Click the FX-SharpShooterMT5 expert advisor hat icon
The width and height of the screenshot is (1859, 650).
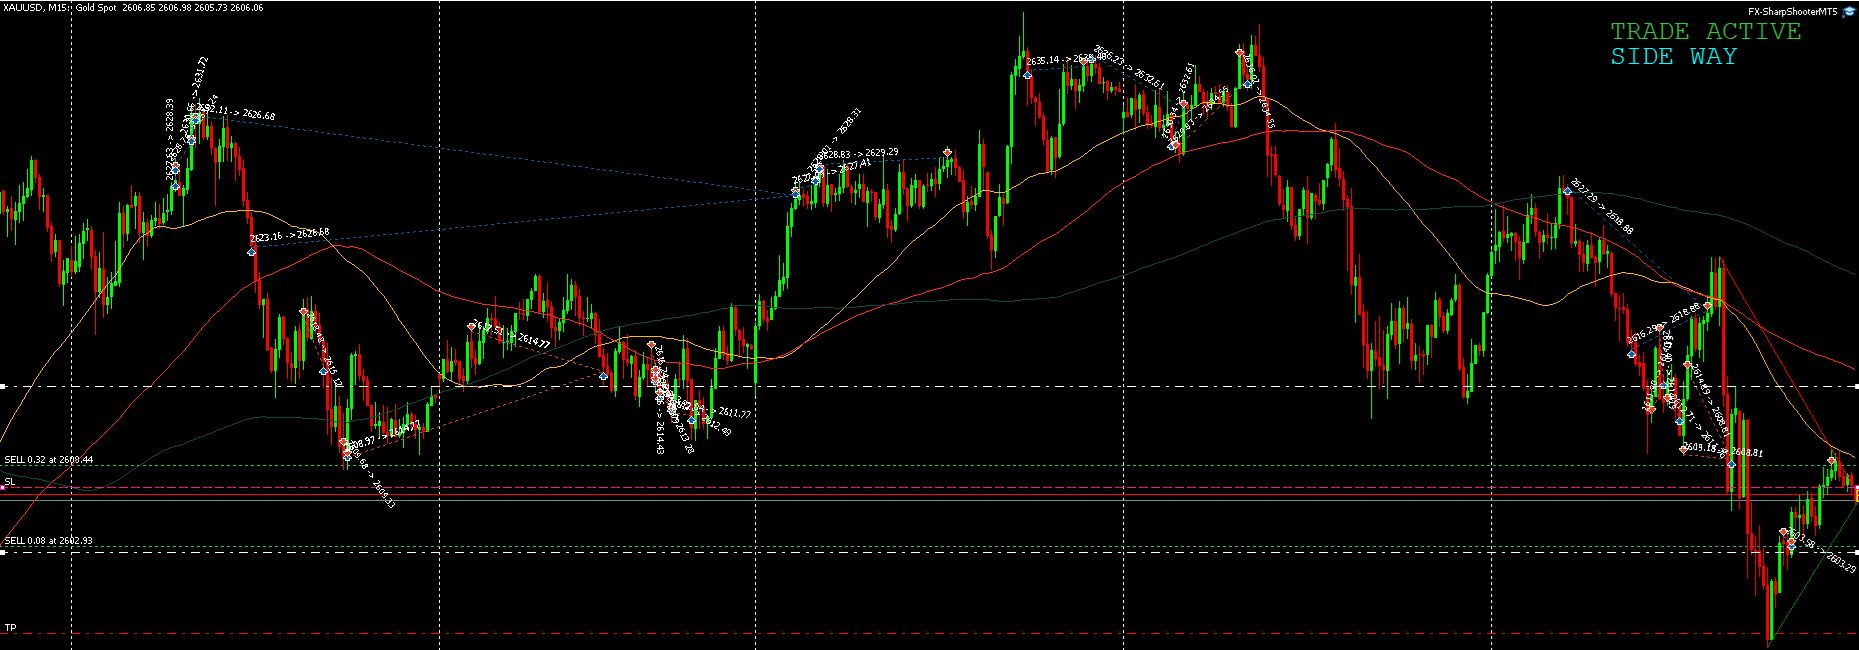[x=1849, y=11]
